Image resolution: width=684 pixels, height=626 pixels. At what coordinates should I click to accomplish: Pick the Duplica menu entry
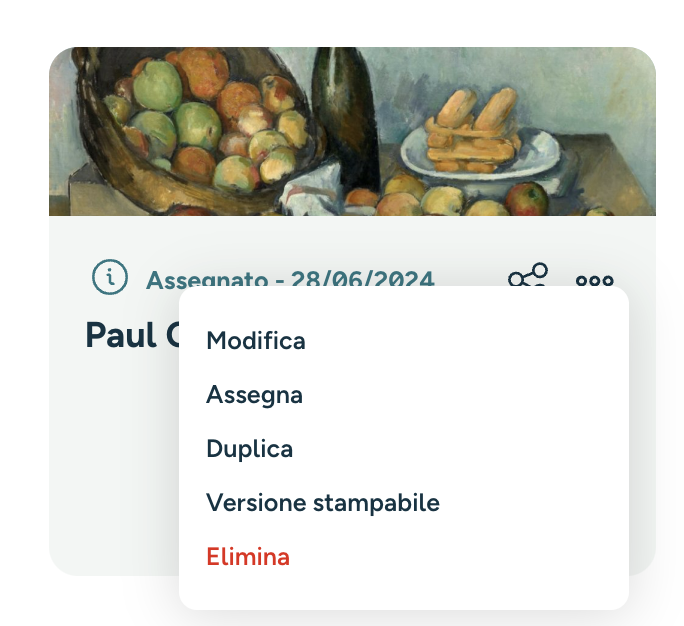pyautogui.click(x=250, y=449)
